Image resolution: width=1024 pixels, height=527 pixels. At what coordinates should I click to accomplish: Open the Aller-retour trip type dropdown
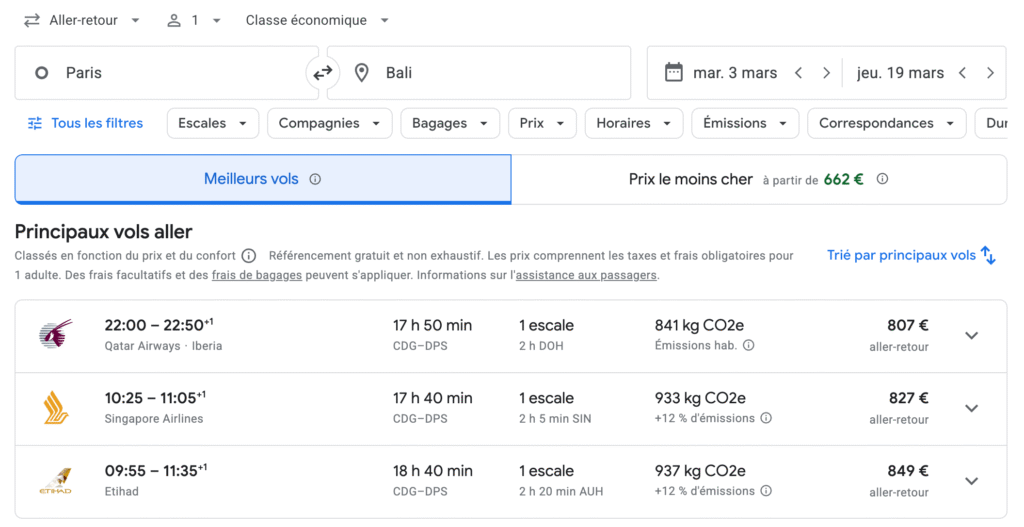pos(82,20)
